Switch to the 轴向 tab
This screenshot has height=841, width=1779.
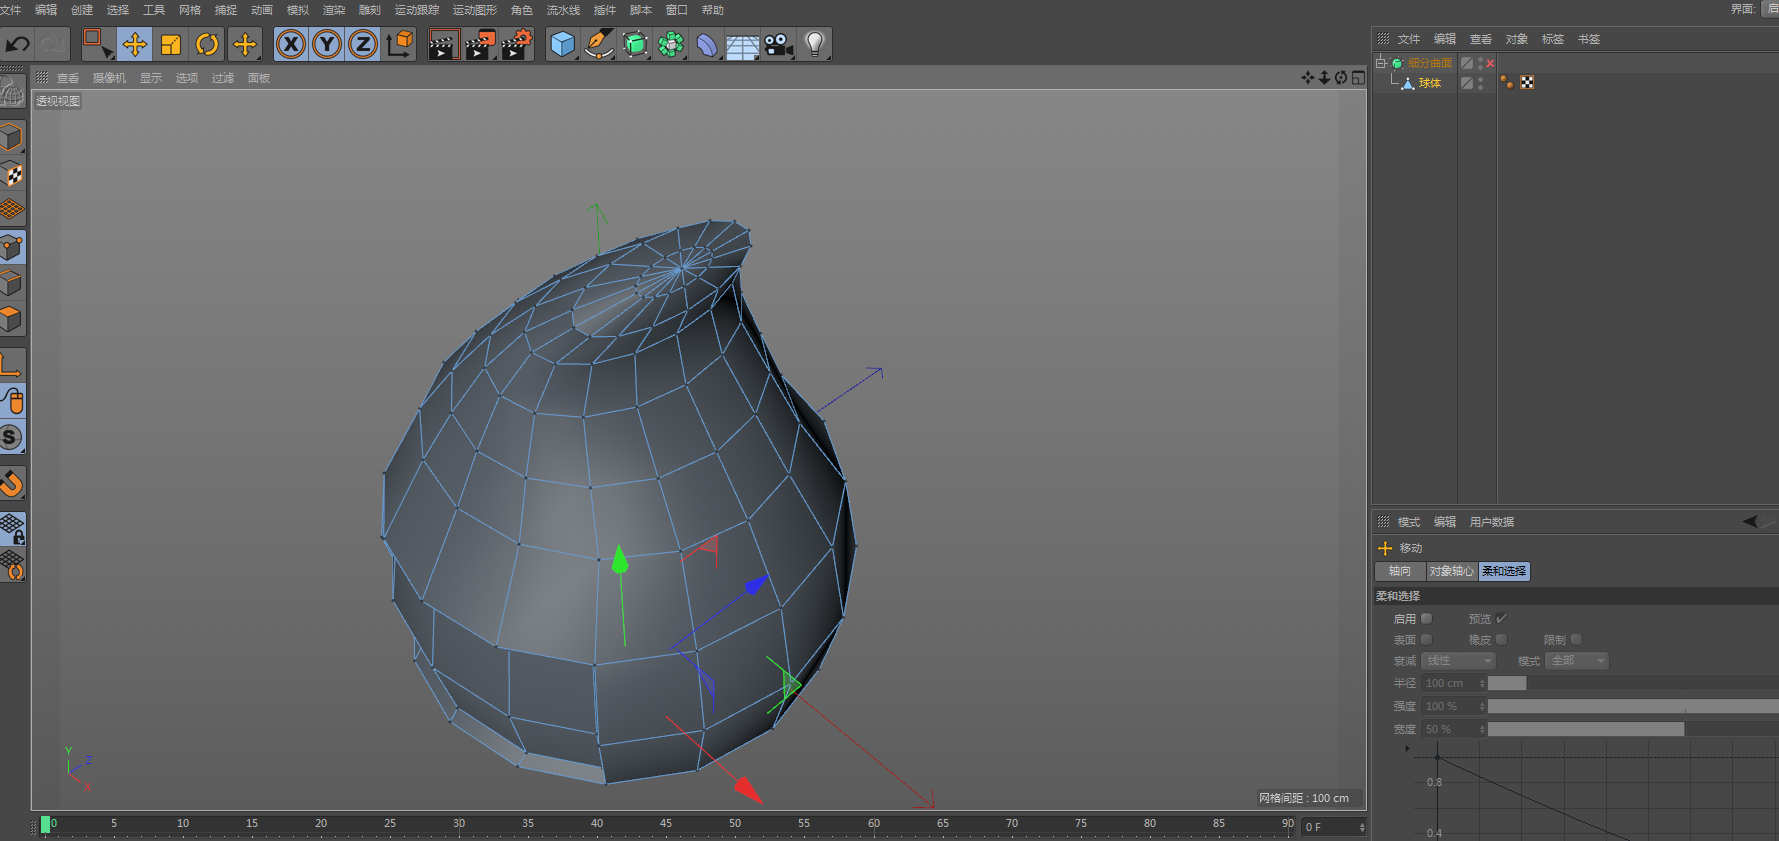[1400, 571]
